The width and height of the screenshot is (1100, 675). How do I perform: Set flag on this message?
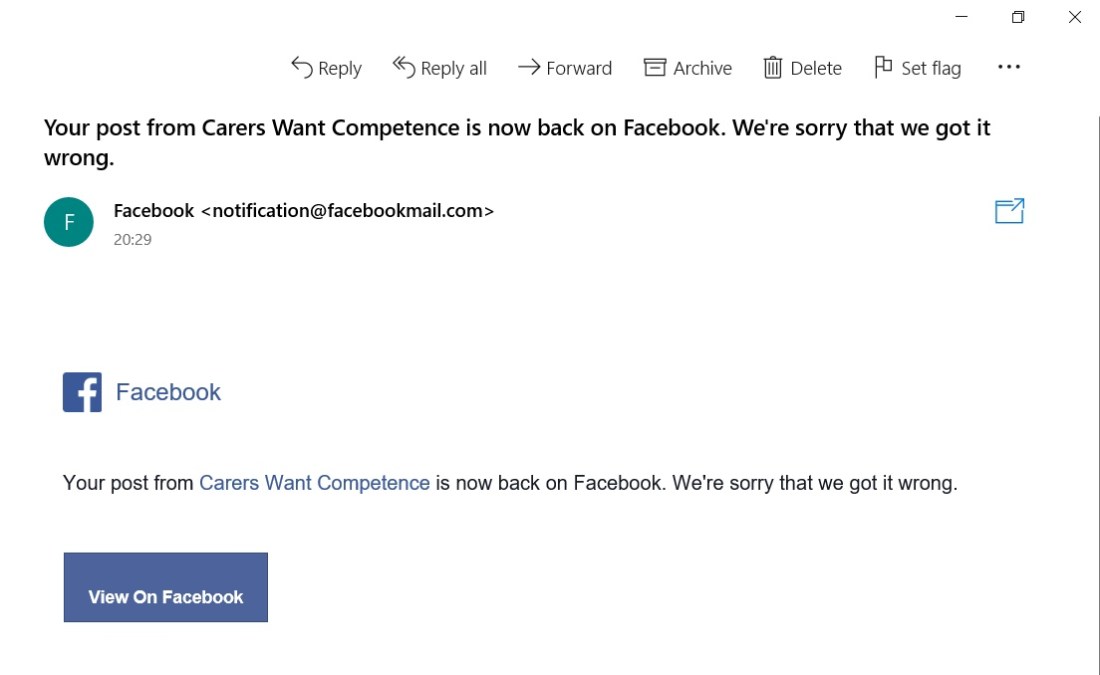[917, 68]
